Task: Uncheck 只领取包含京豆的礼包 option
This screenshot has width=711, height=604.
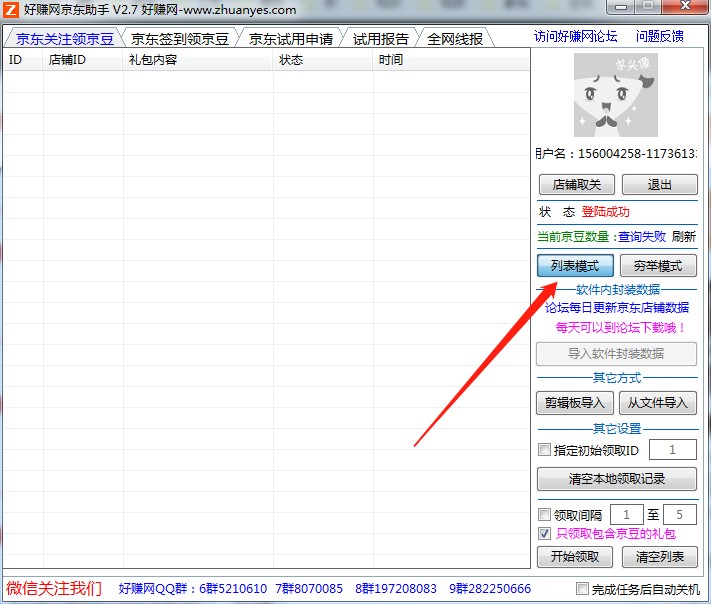Action: click(x=545, y=534)
